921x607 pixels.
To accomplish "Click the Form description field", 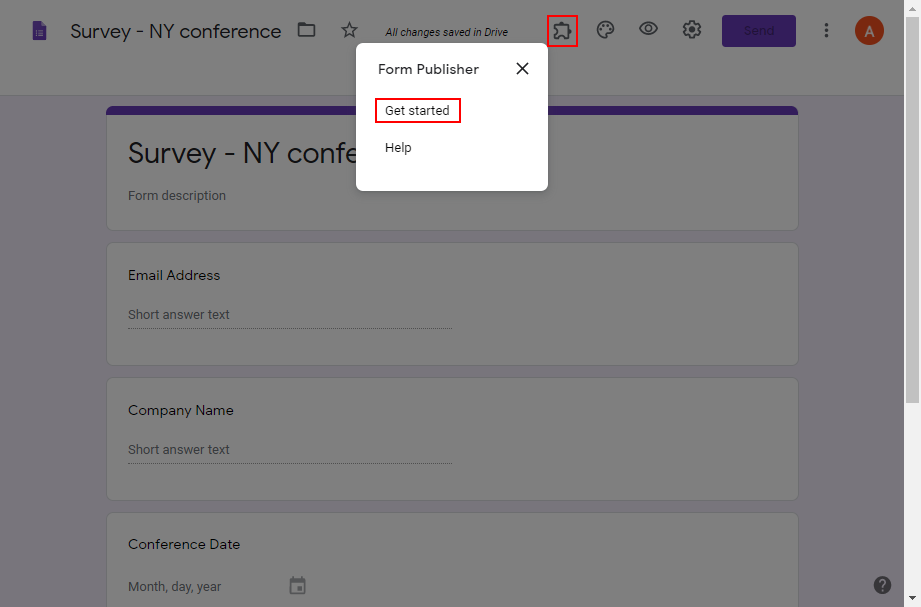I will [x=177, y=196].
